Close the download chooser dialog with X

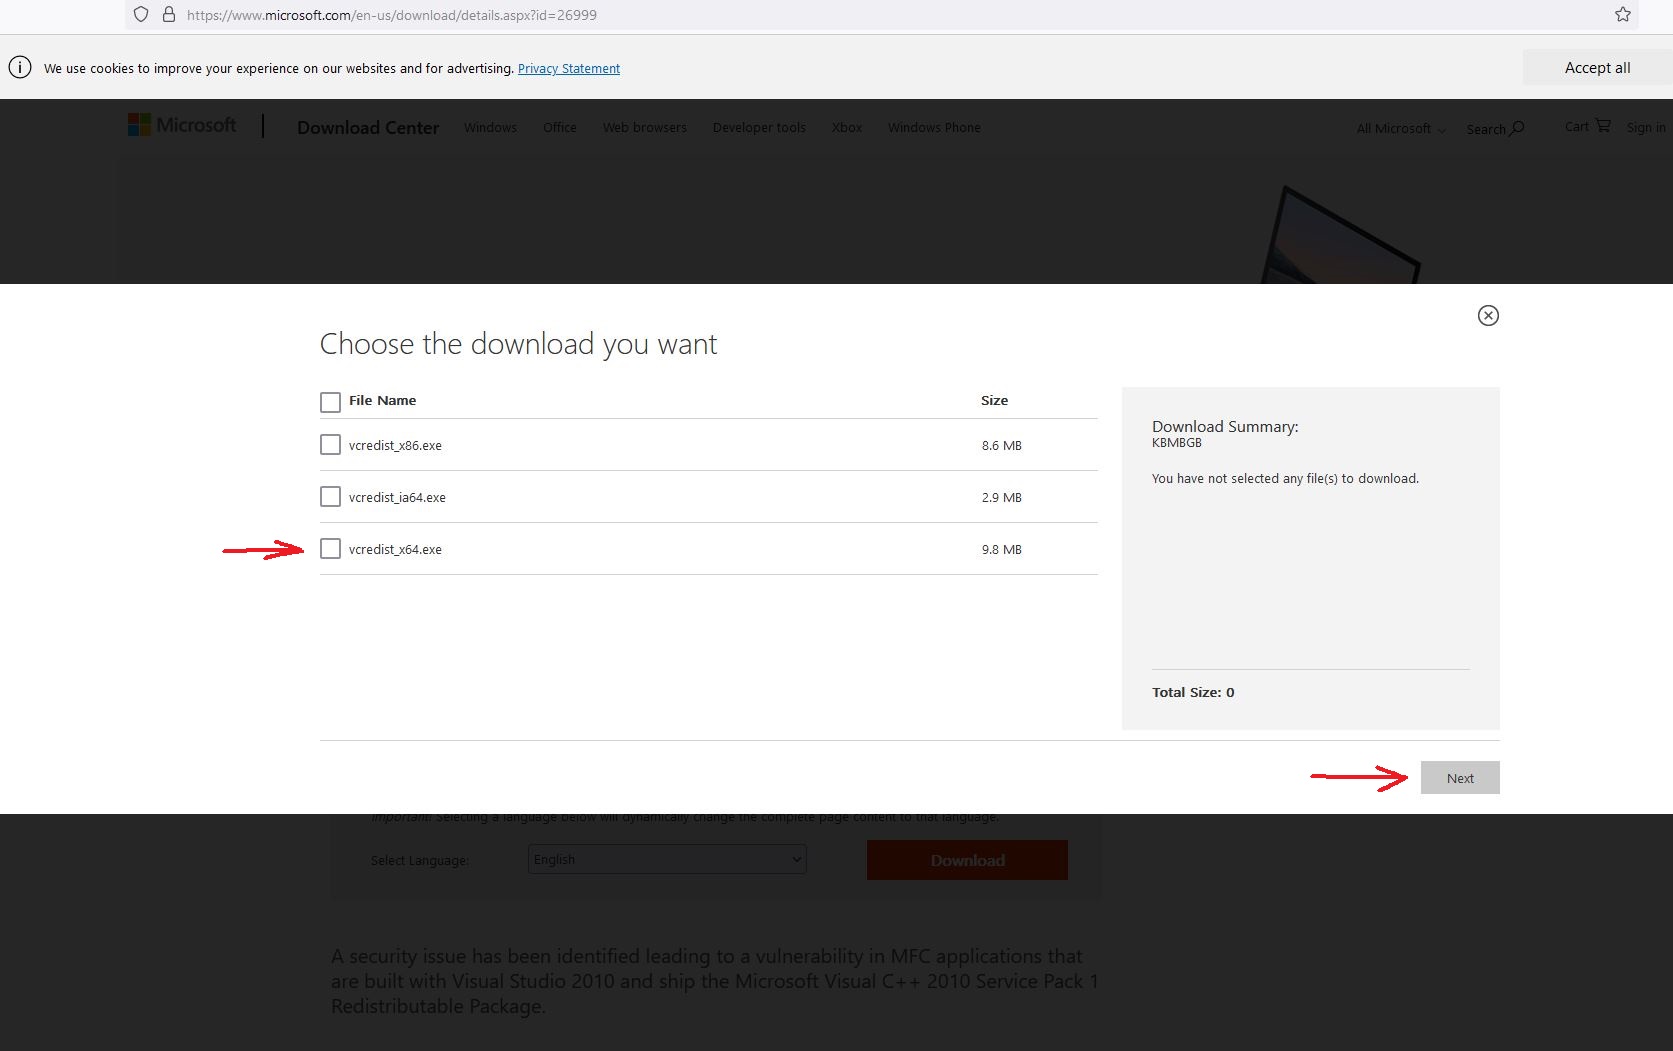click(1488, 315)
